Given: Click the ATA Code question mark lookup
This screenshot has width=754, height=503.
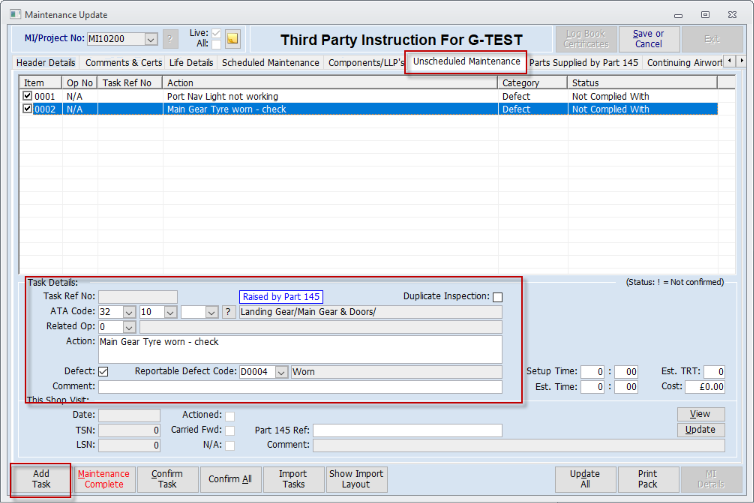Looking at the screenshot, I should coord(228,312).
